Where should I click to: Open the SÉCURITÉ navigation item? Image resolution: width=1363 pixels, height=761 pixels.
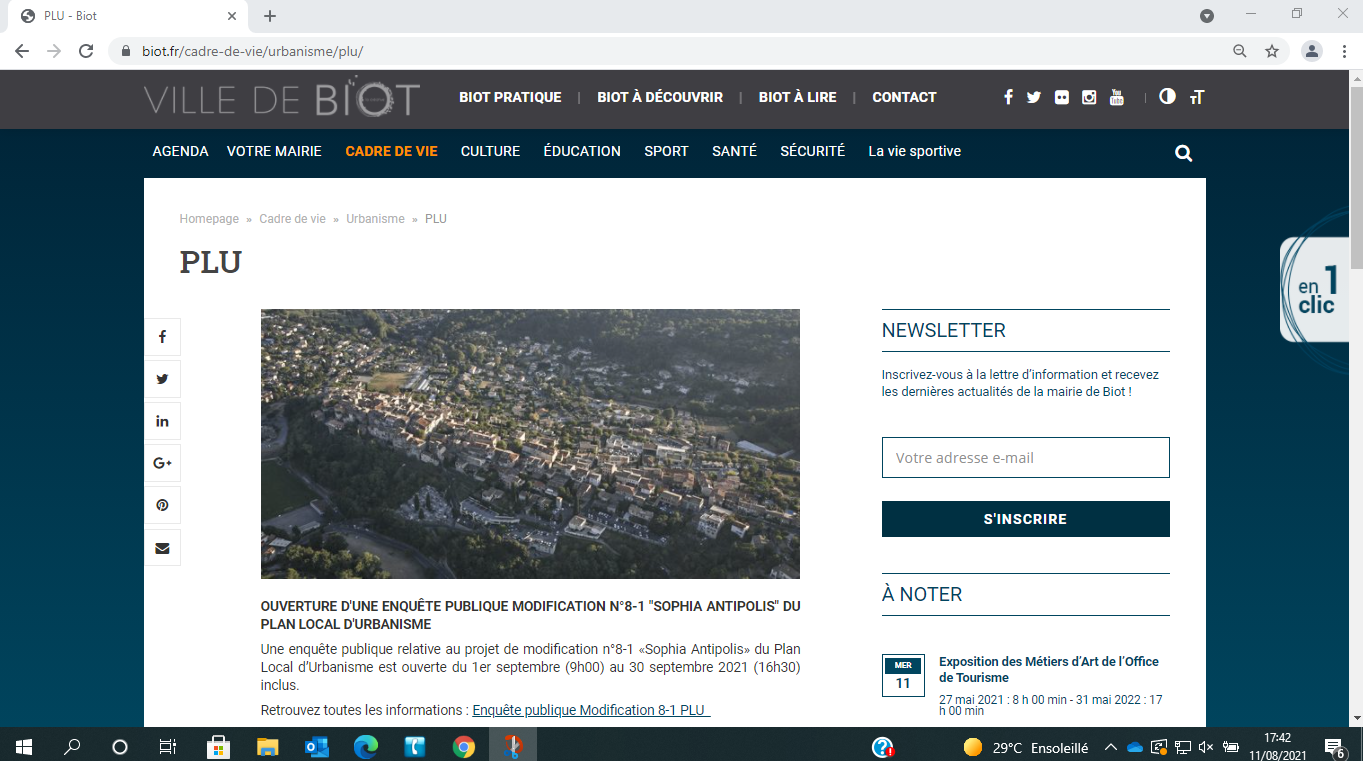[812, 151]
